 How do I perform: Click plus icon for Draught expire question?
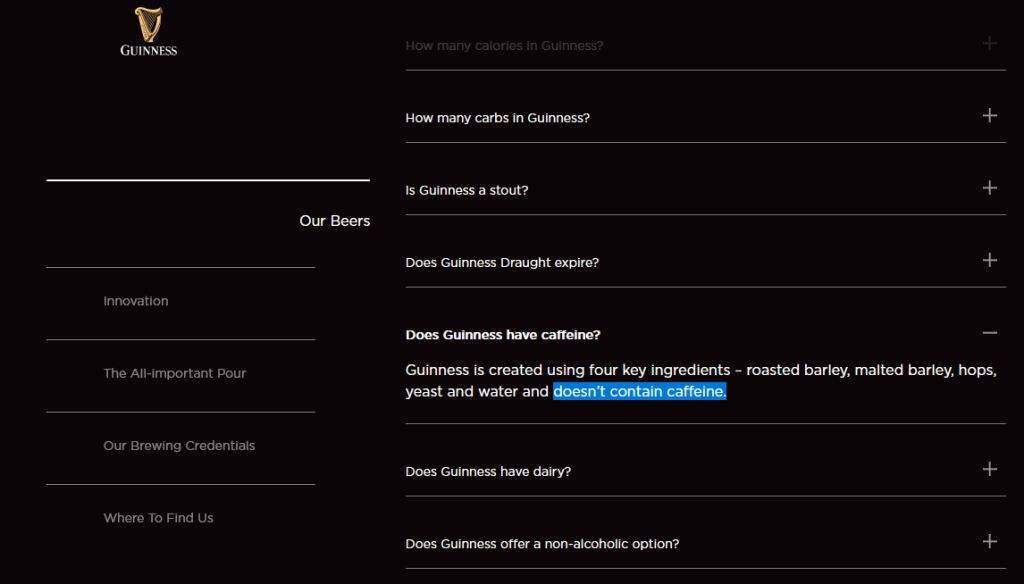click(x=989, y=260)
